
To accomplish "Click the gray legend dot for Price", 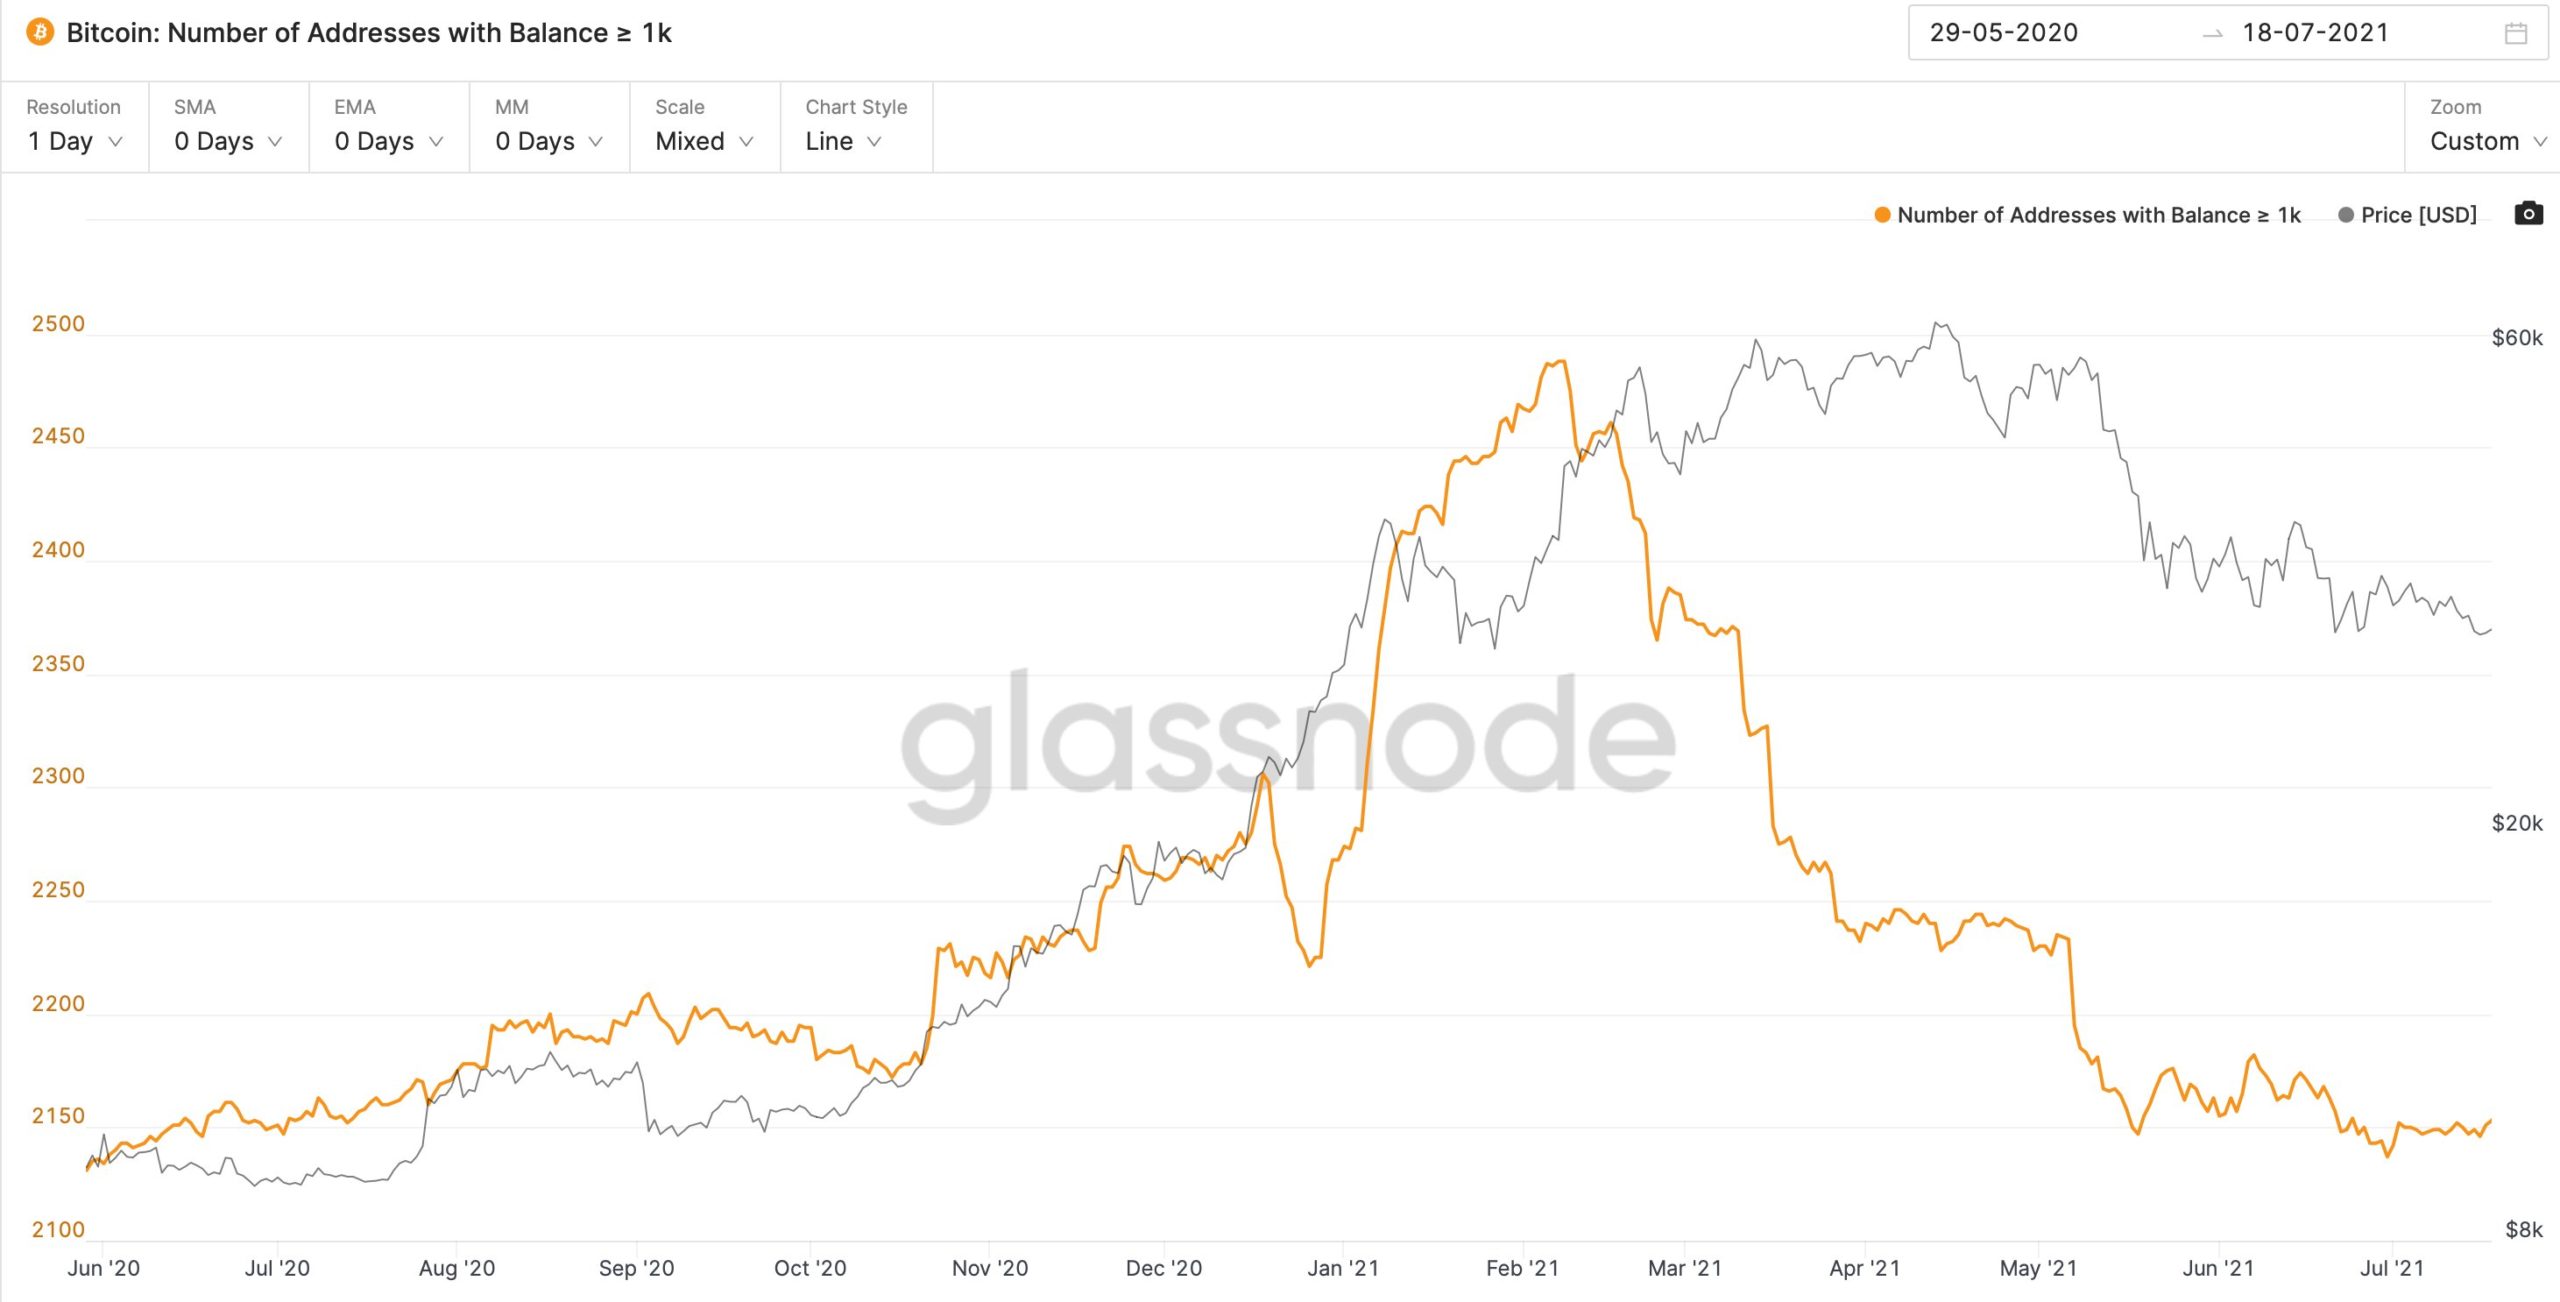I will pyautogui.click(x=2346, y=215).
